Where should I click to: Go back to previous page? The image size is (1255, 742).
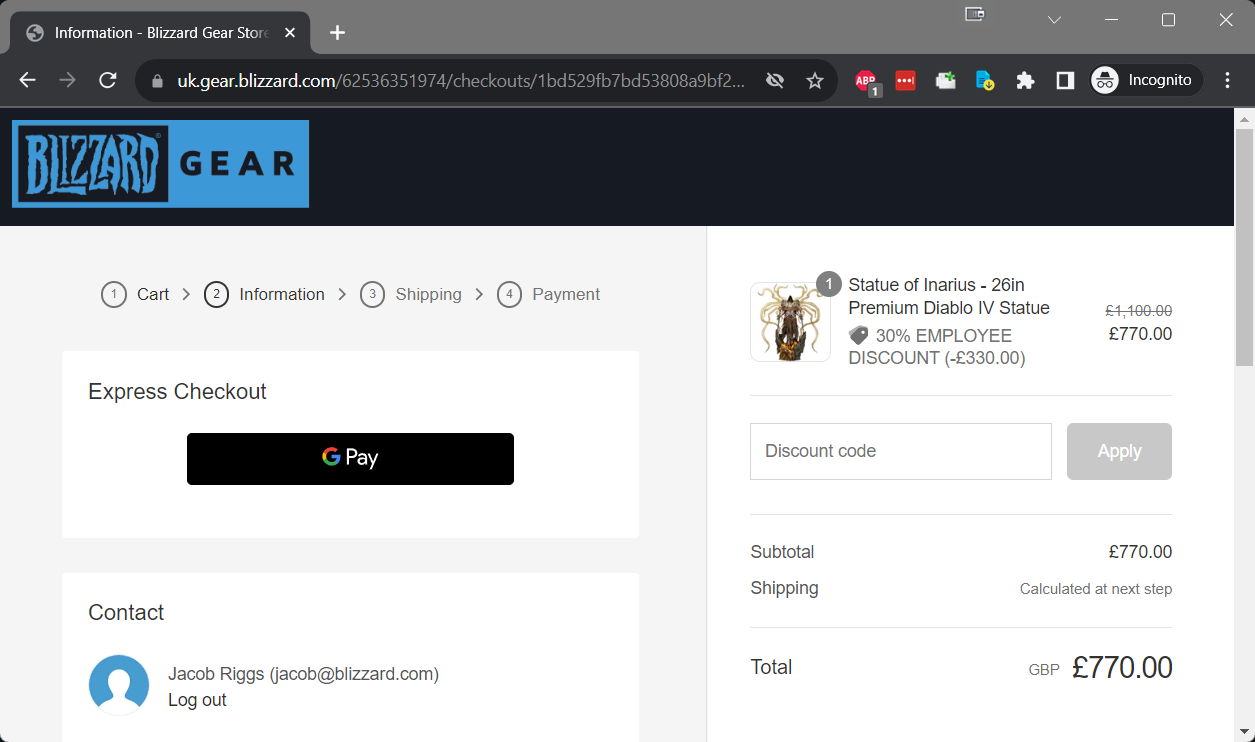tap(27, 80)
